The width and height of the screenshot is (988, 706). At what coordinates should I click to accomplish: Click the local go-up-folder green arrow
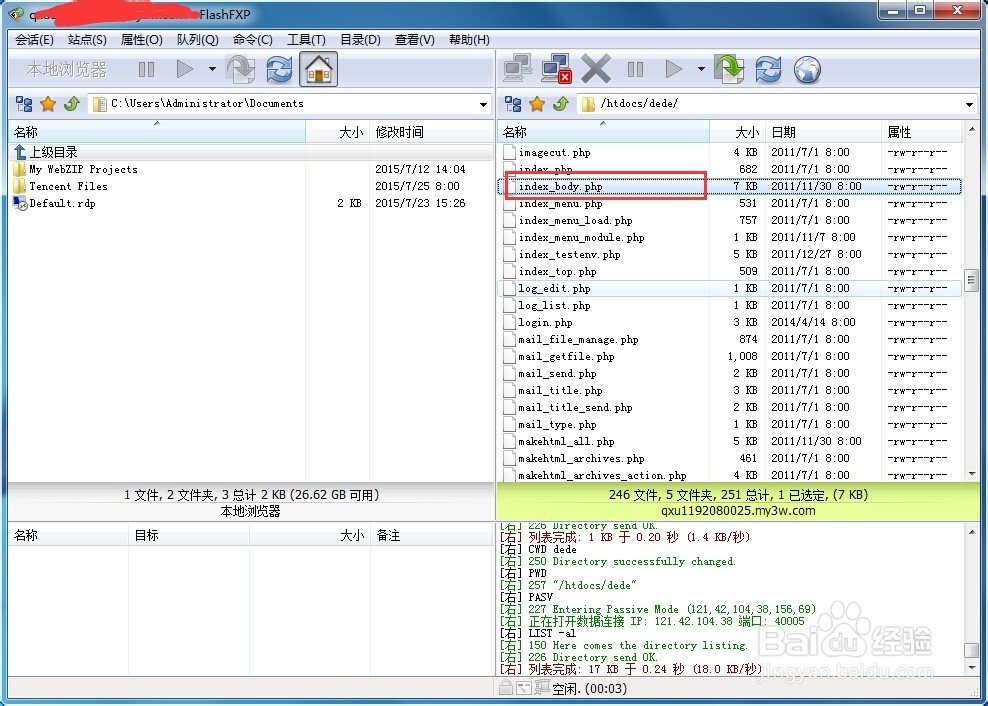72,104
